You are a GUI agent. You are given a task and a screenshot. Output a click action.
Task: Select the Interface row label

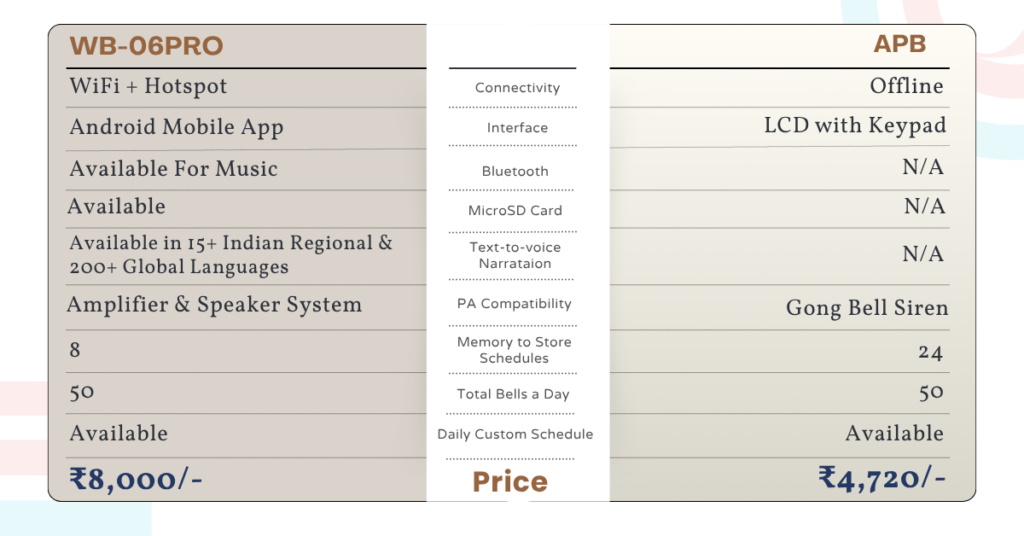(517, 128)
